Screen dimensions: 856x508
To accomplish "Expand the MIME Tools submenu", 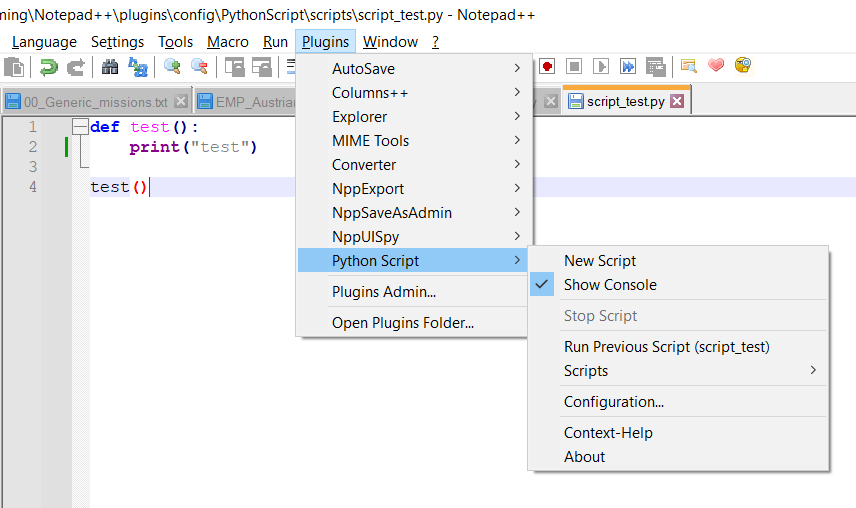I will click(x=412, y=141).
